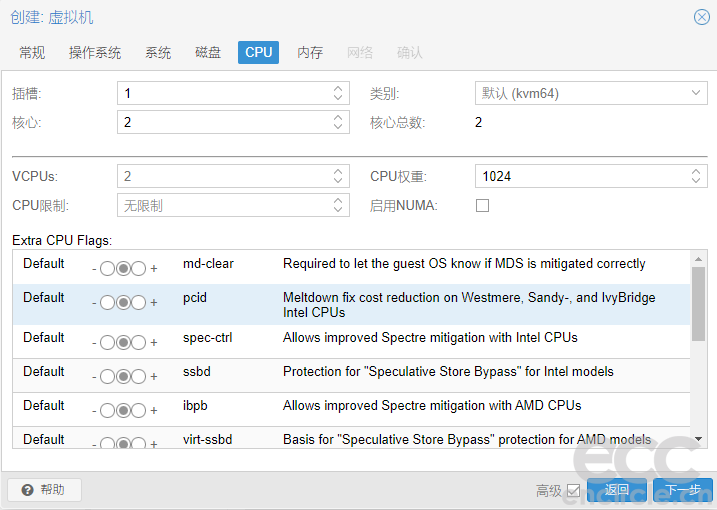Click the 下一步 next button
717x510 pixels.
(x=682, y=490)
